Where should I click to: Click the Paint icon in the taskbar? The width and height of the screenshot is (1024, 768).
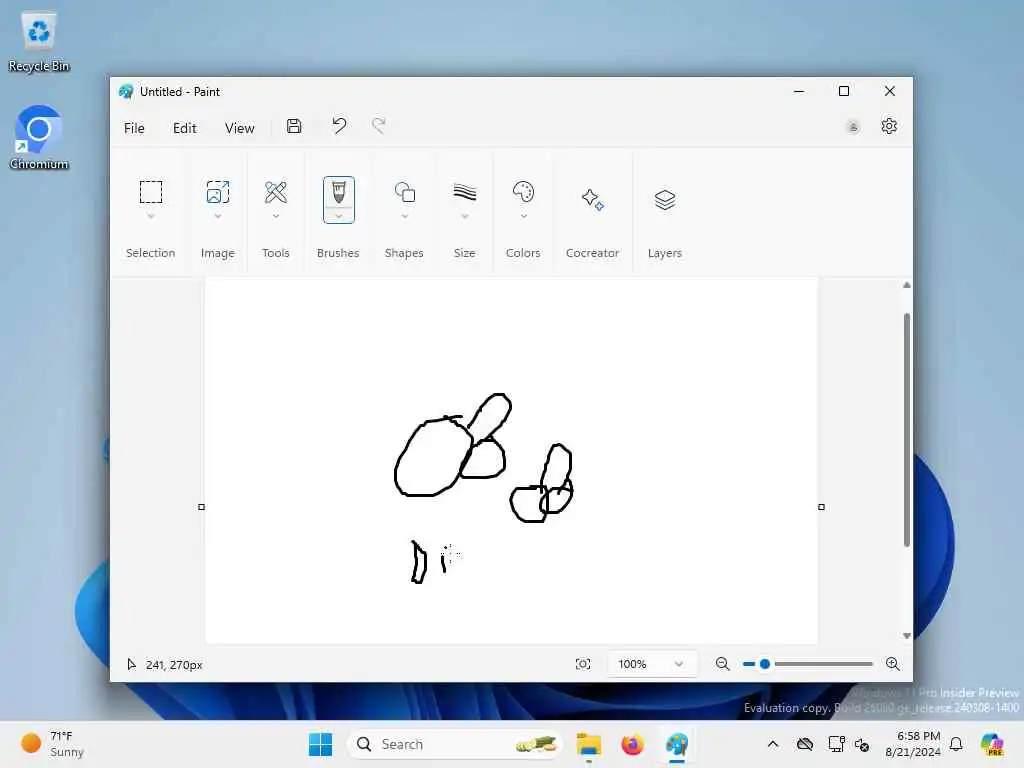point(677,744)
